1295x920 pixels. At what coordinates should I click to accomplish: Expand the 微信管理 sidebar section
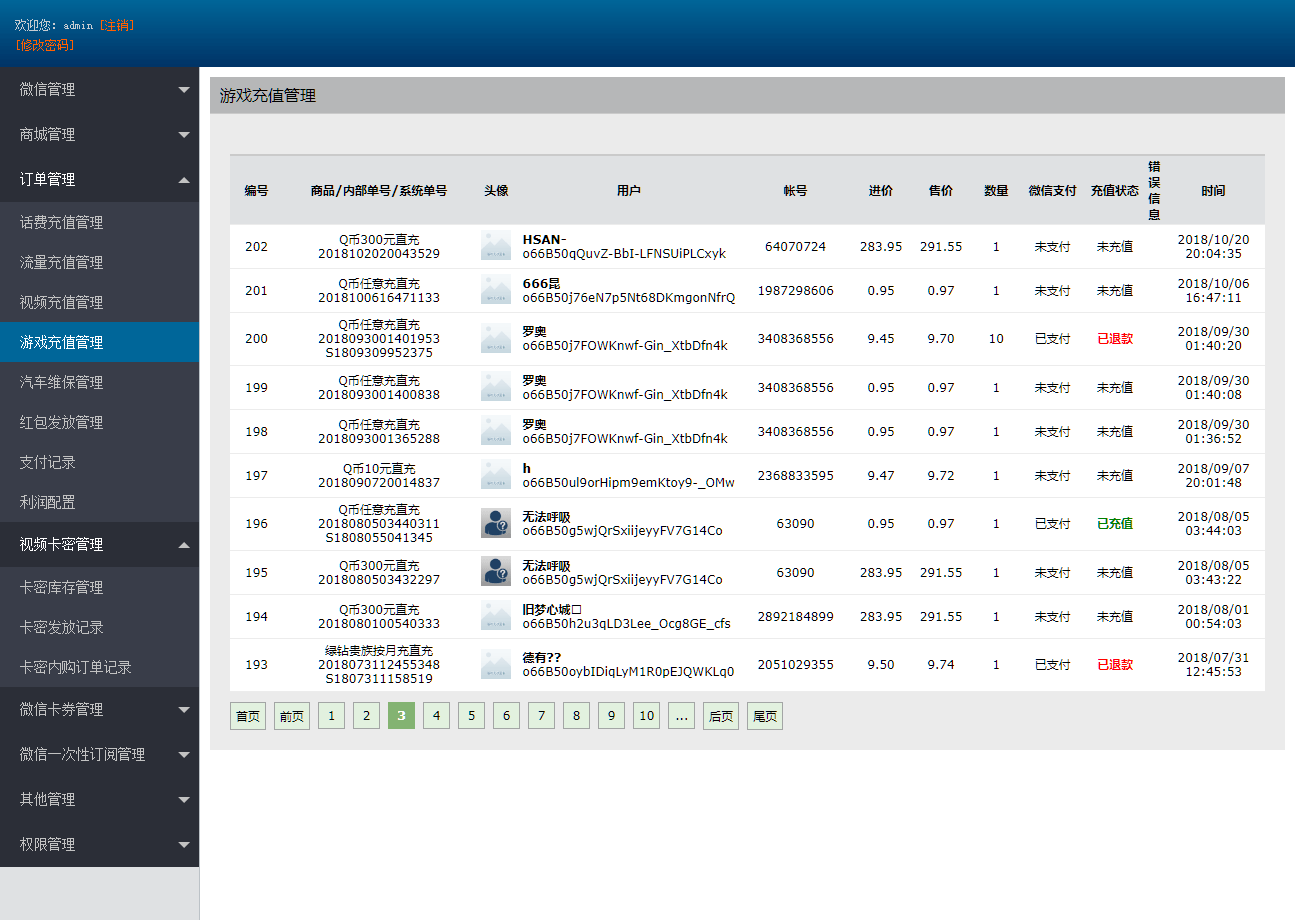[99, 89]
